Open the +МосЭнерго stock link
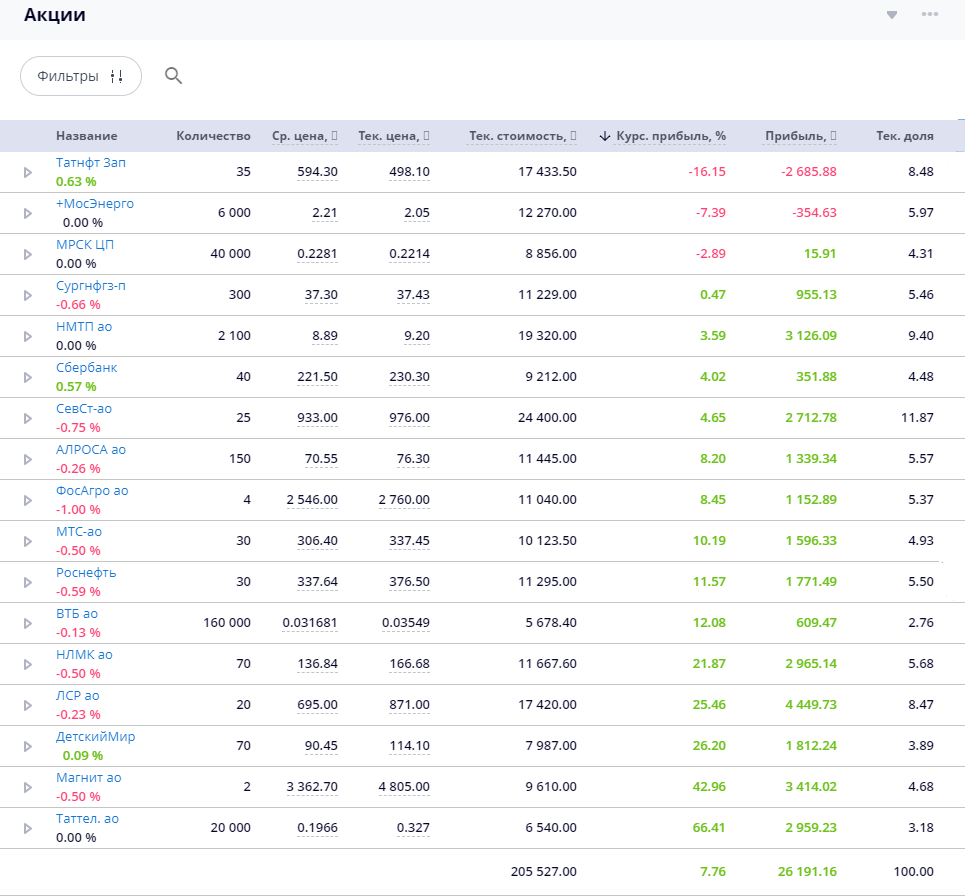This screenshot has width=965, height=896. point(95,204)
